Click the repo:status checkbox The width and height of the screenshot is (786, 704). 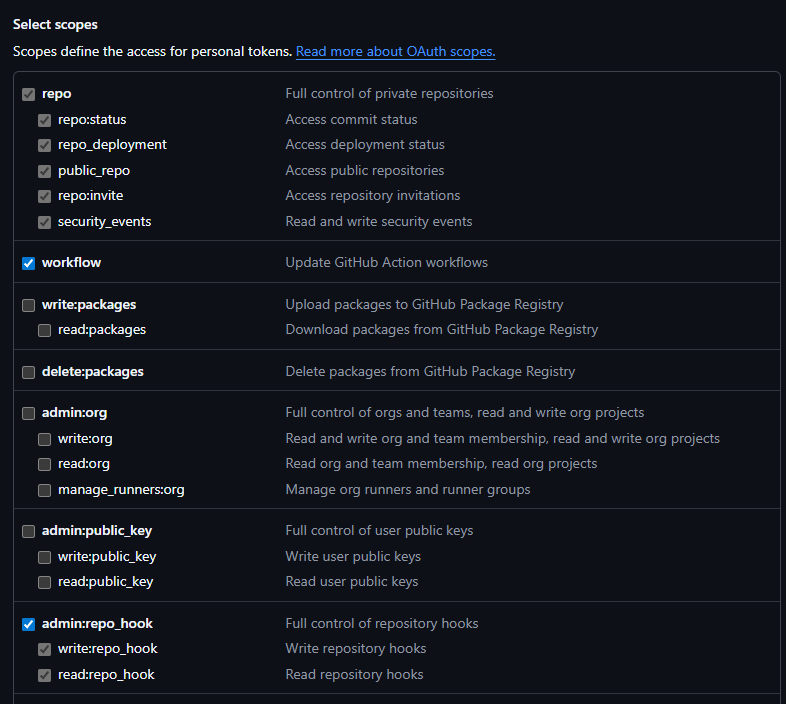click(44, 120)
